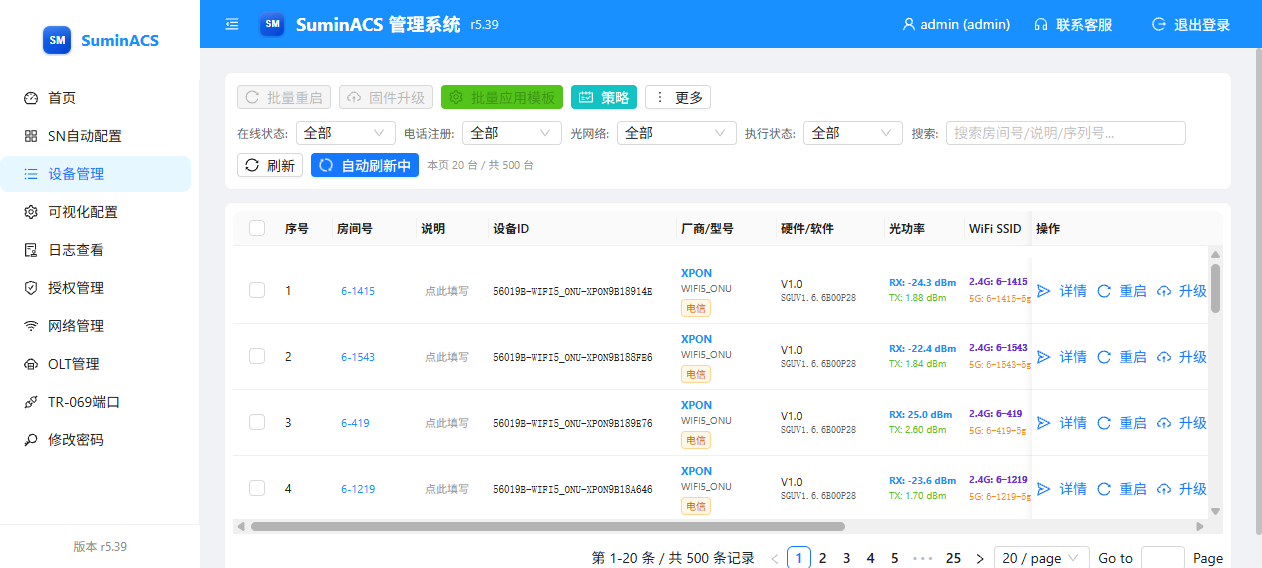This screenshot has height=568, width=1262.
Task: Tick the select-all checkbox in table header
Action: [x=257, y=228]
